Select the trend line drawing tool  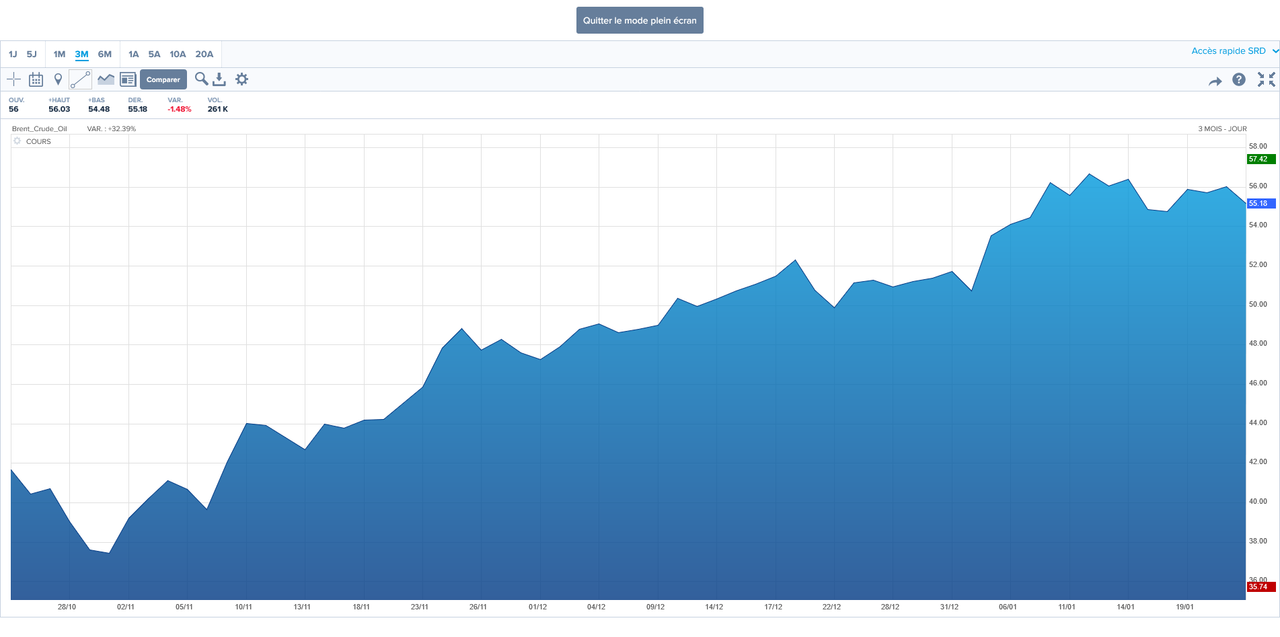click(x=81, y=79)
